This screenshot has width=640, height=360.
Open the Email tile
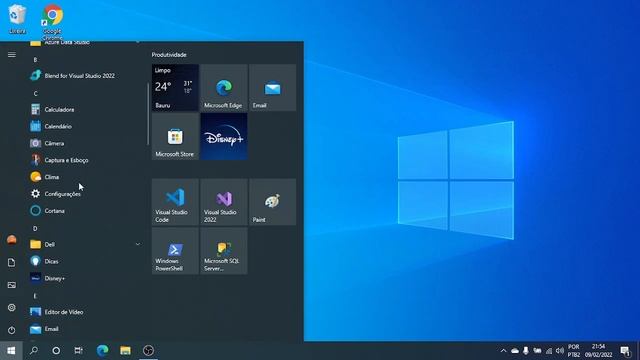(273, 87)
